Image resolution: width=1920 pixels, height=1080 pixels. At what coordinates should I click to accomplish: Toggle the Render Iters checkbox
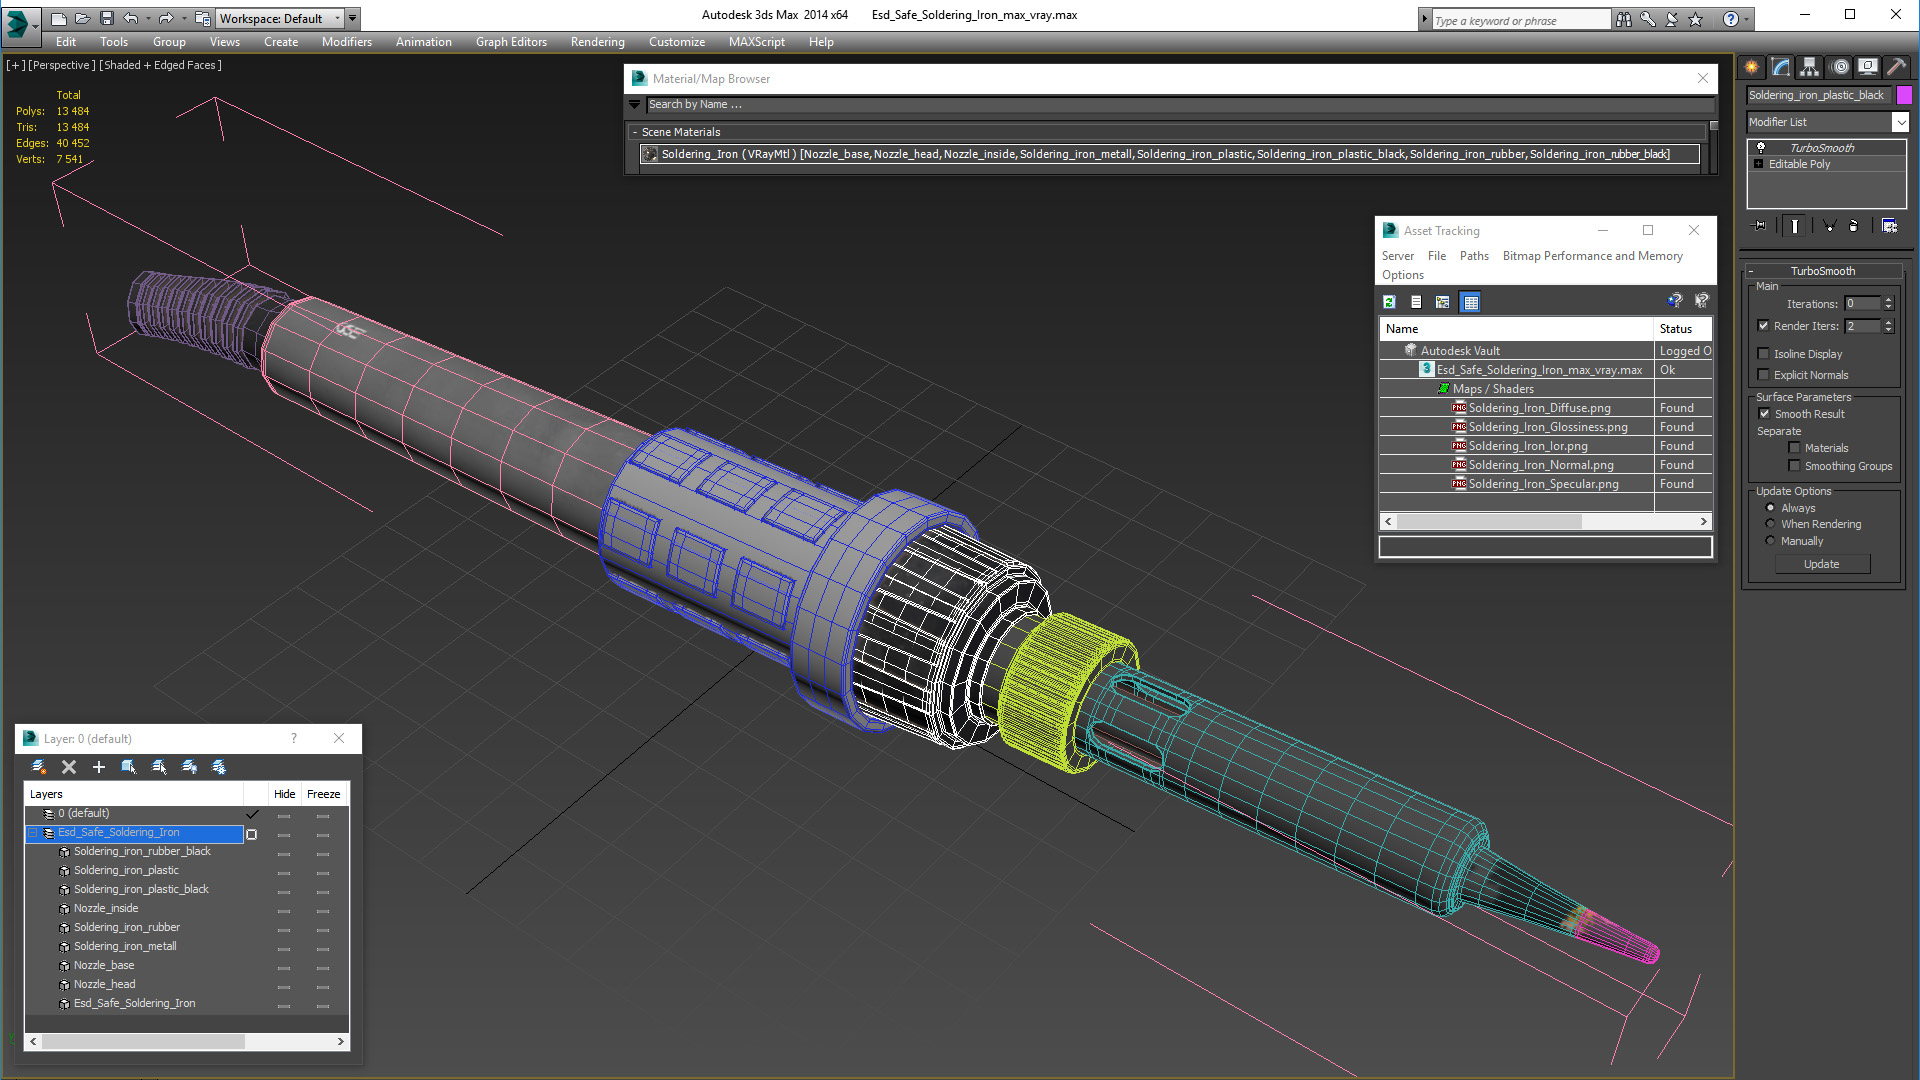click(1764, 326)
